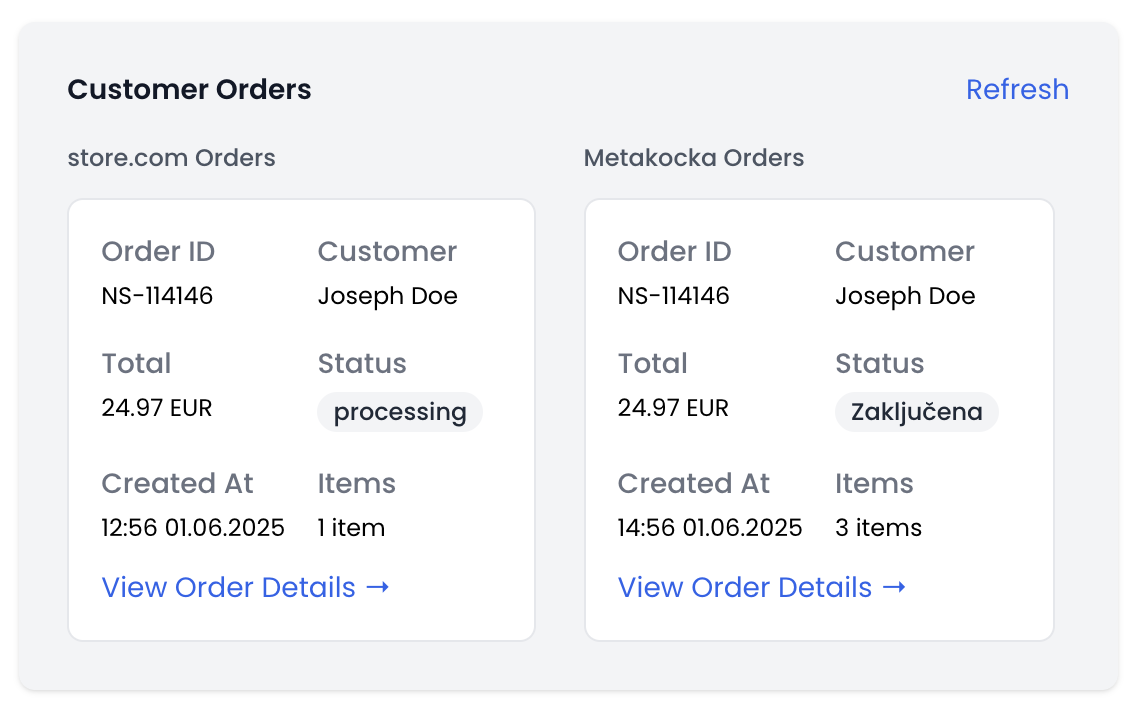The image size is (1138, 712).
Task: Click order ID NS-114146 in Metakocka card
Action: pyautogui.click(x=673, y=296)
